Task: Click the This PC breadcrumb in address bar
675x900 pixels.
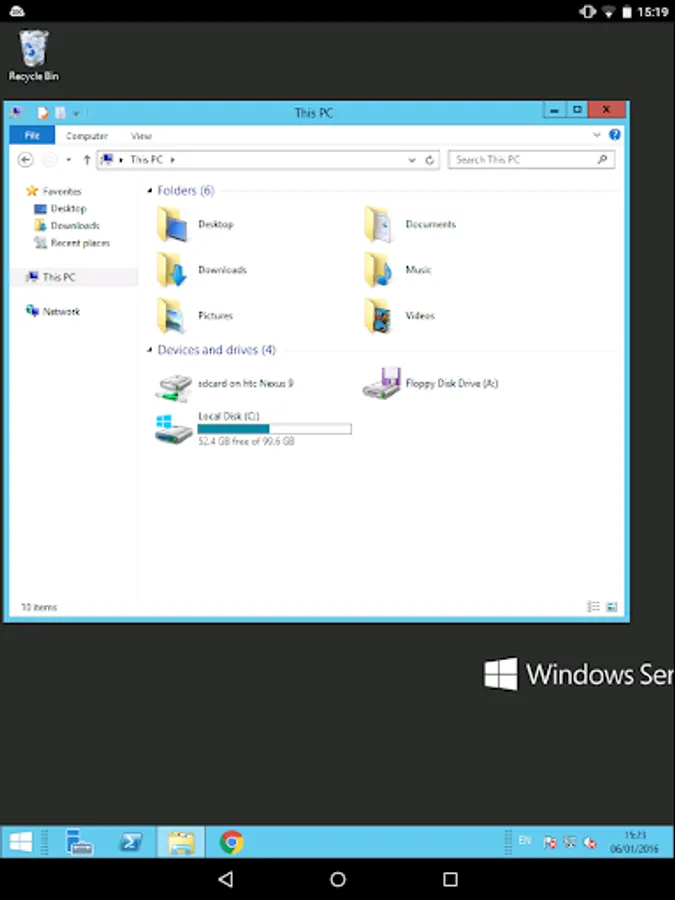Action: tap(146, 160)
